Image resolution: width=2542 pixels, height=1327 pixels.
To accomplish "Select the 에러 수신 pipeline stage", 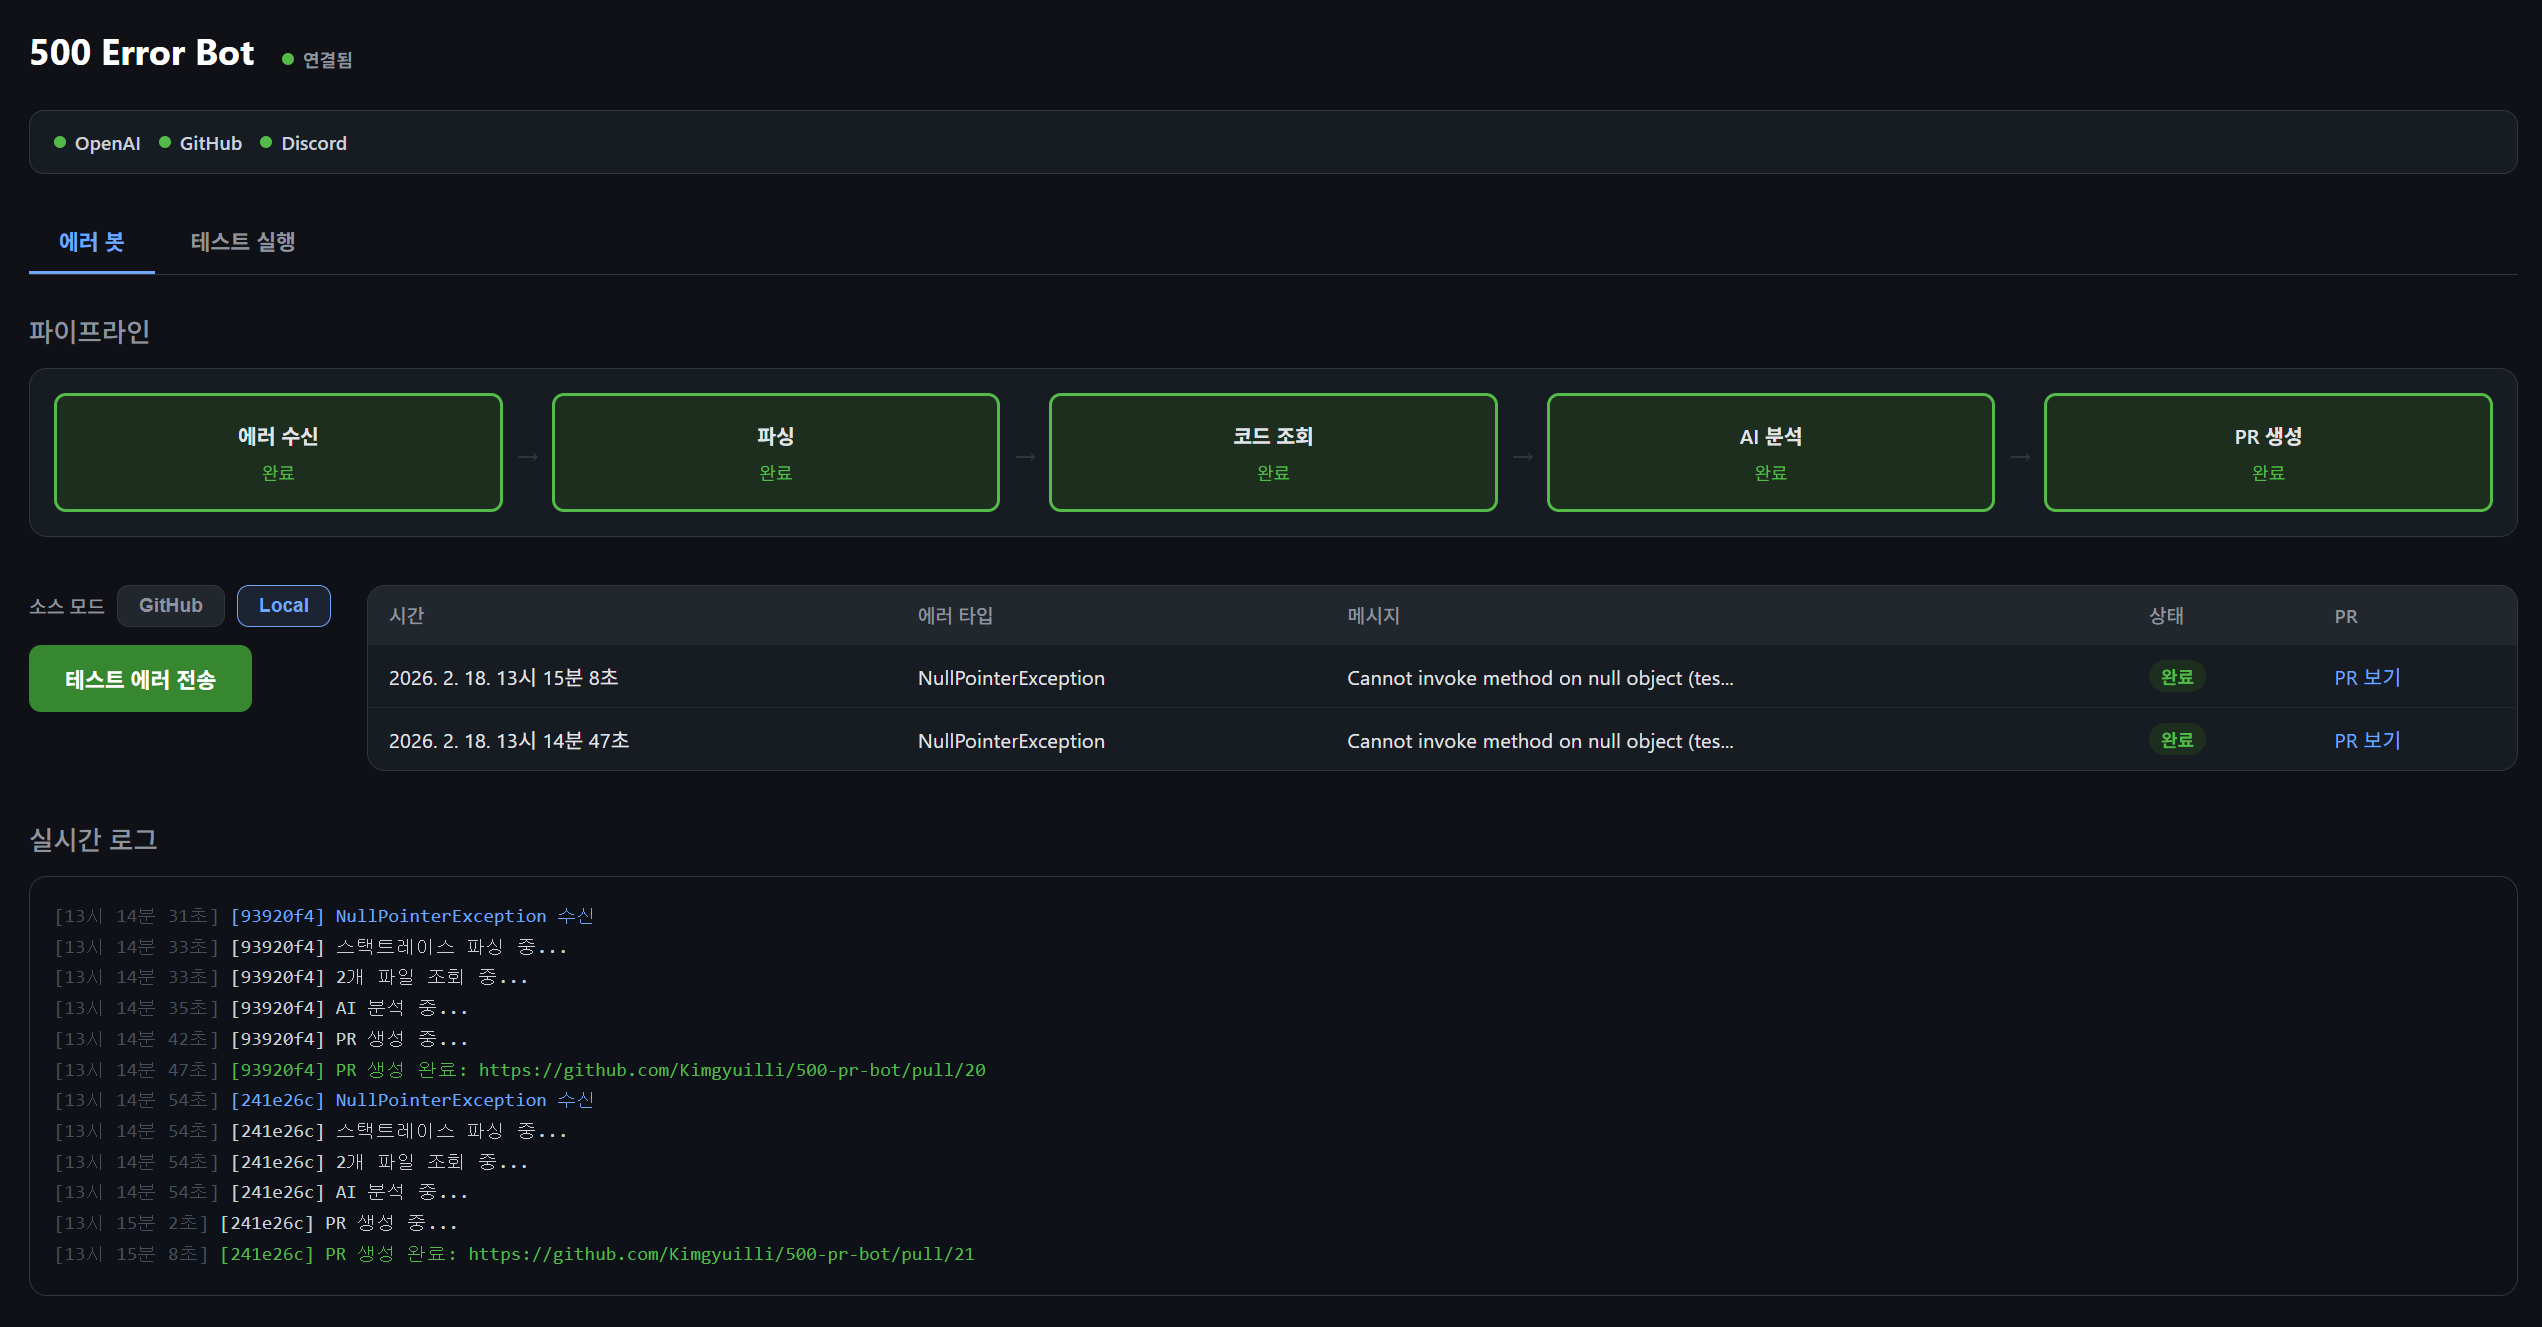I will pos(278,452).
